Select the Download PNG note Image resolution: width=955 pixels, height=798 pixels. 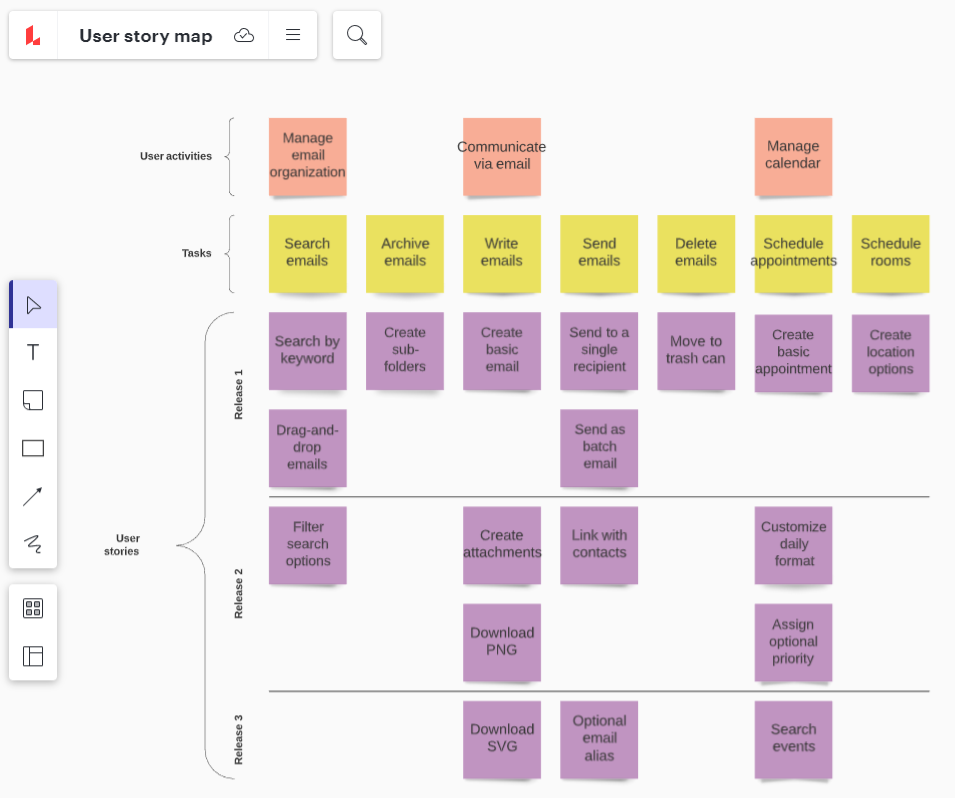coord(502,642)
